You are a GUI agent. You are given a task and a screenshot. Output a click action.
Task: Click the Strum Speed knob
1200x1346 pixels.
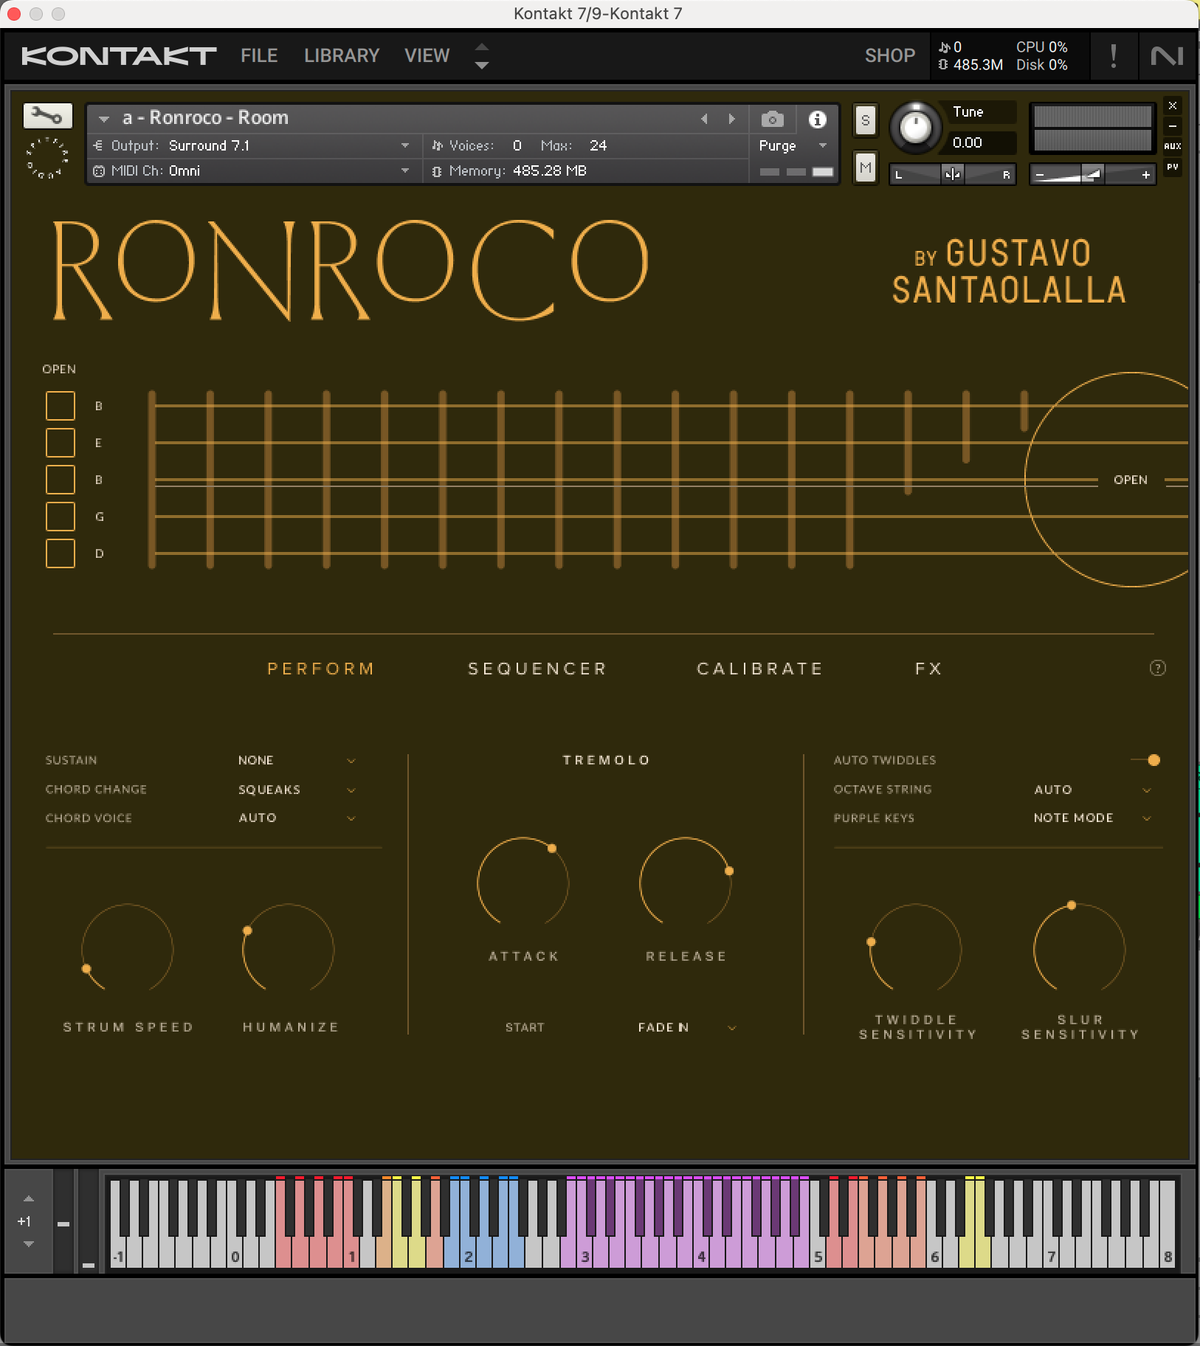click(127, 950)
